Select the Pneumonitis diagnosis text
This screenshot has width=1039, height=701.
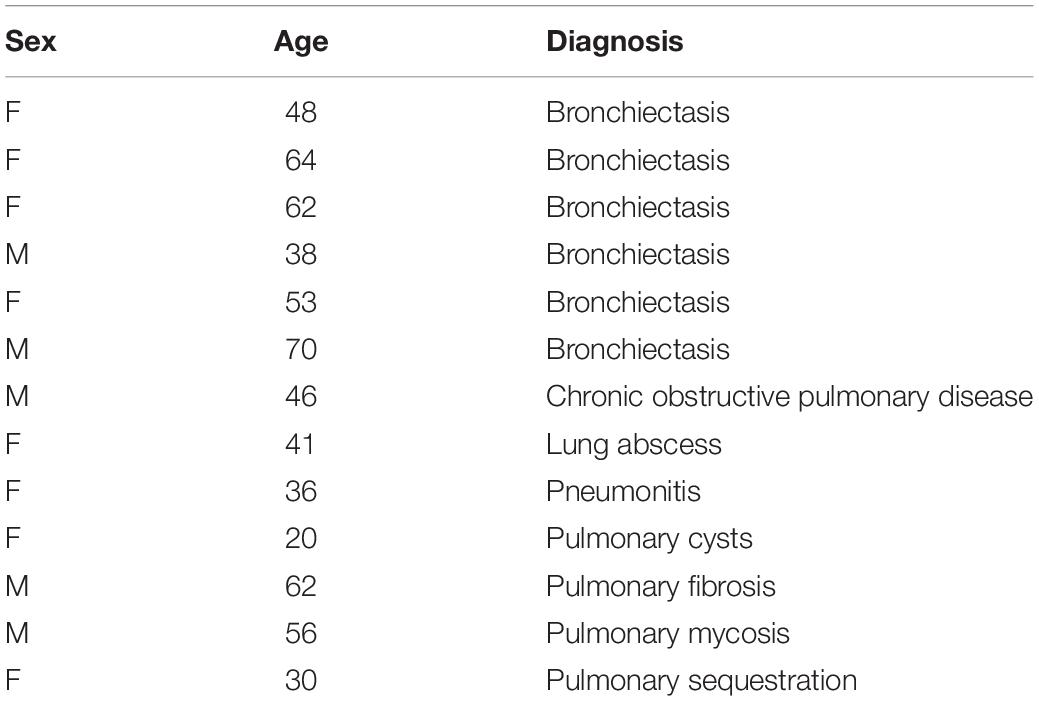[x=623, y=492]
